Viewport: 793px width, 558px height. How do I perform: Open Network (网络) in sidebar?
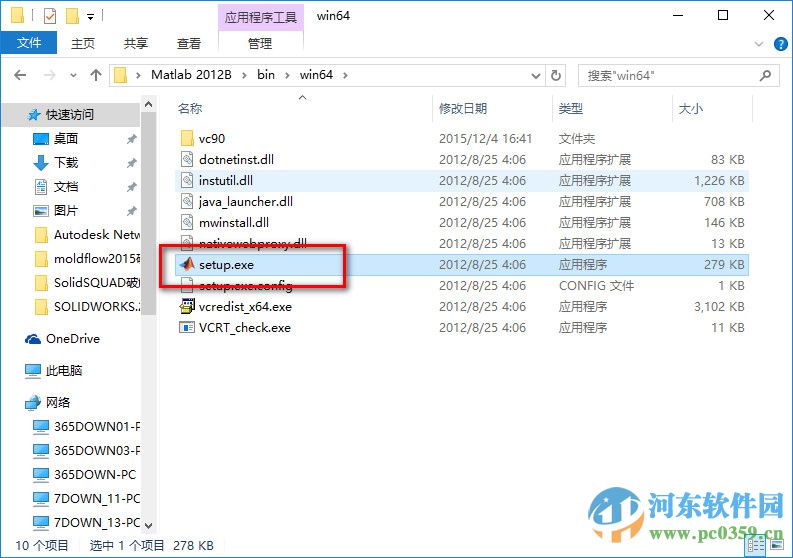[x=58, y=402]
